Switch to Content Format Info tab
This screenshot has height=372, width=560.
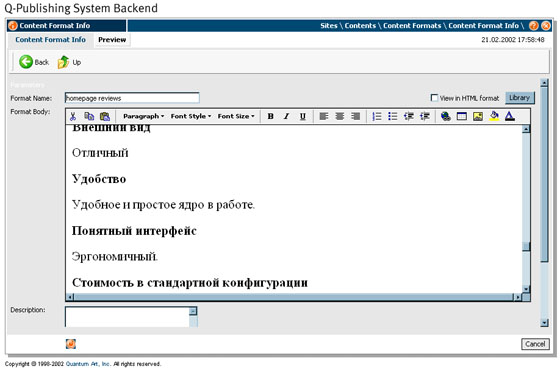[x=50, y=40]
